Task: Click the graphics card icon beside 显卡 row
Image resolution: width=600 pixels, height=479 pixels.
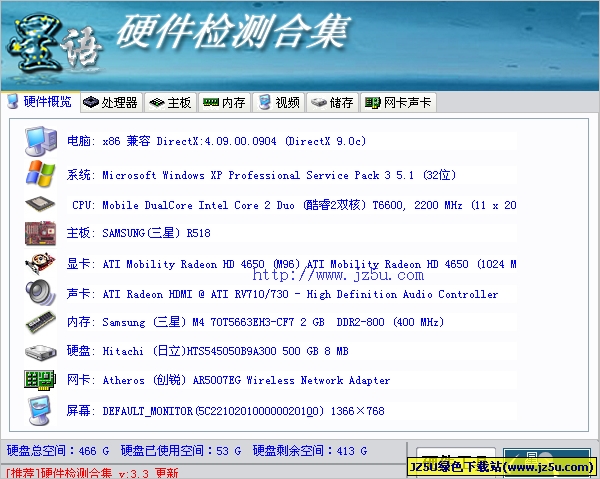Action: tap(40, 263)
